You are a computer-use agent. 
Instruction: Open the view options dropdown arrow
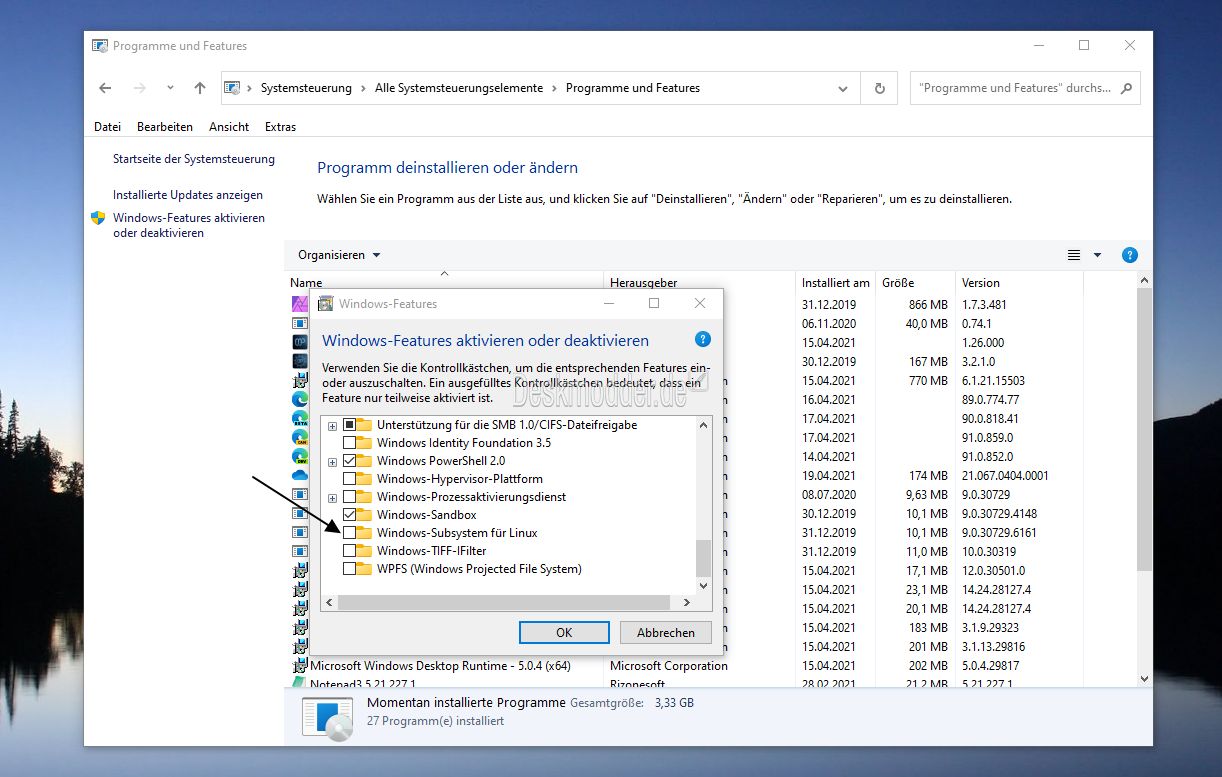pyautogui.click(x=1097, y=255)
